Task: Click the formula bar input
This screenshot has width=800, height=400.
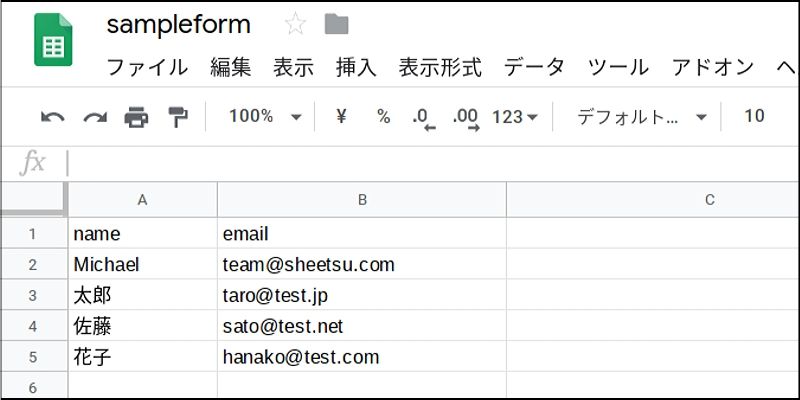Action: pos(433,163)
